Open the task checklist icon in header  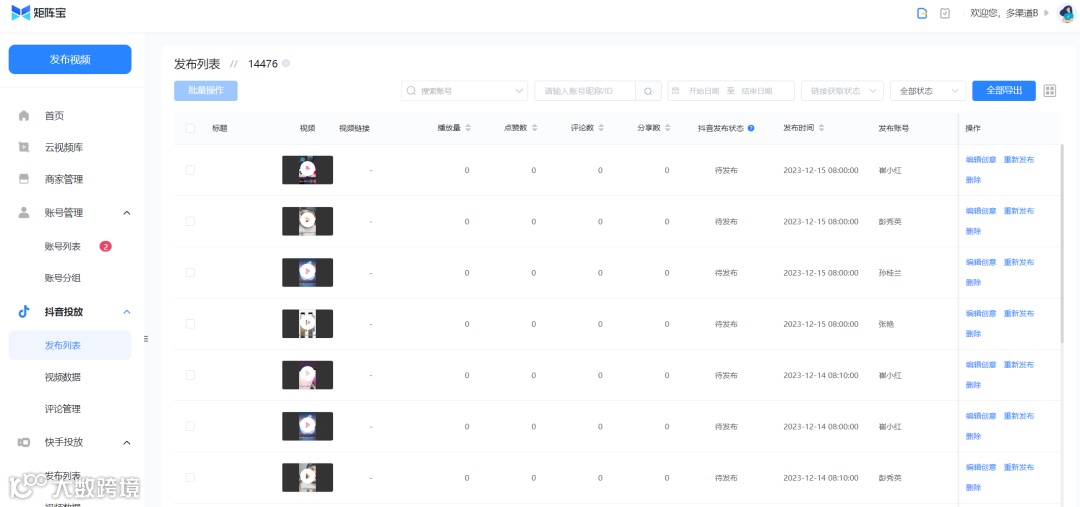(945, 13)
